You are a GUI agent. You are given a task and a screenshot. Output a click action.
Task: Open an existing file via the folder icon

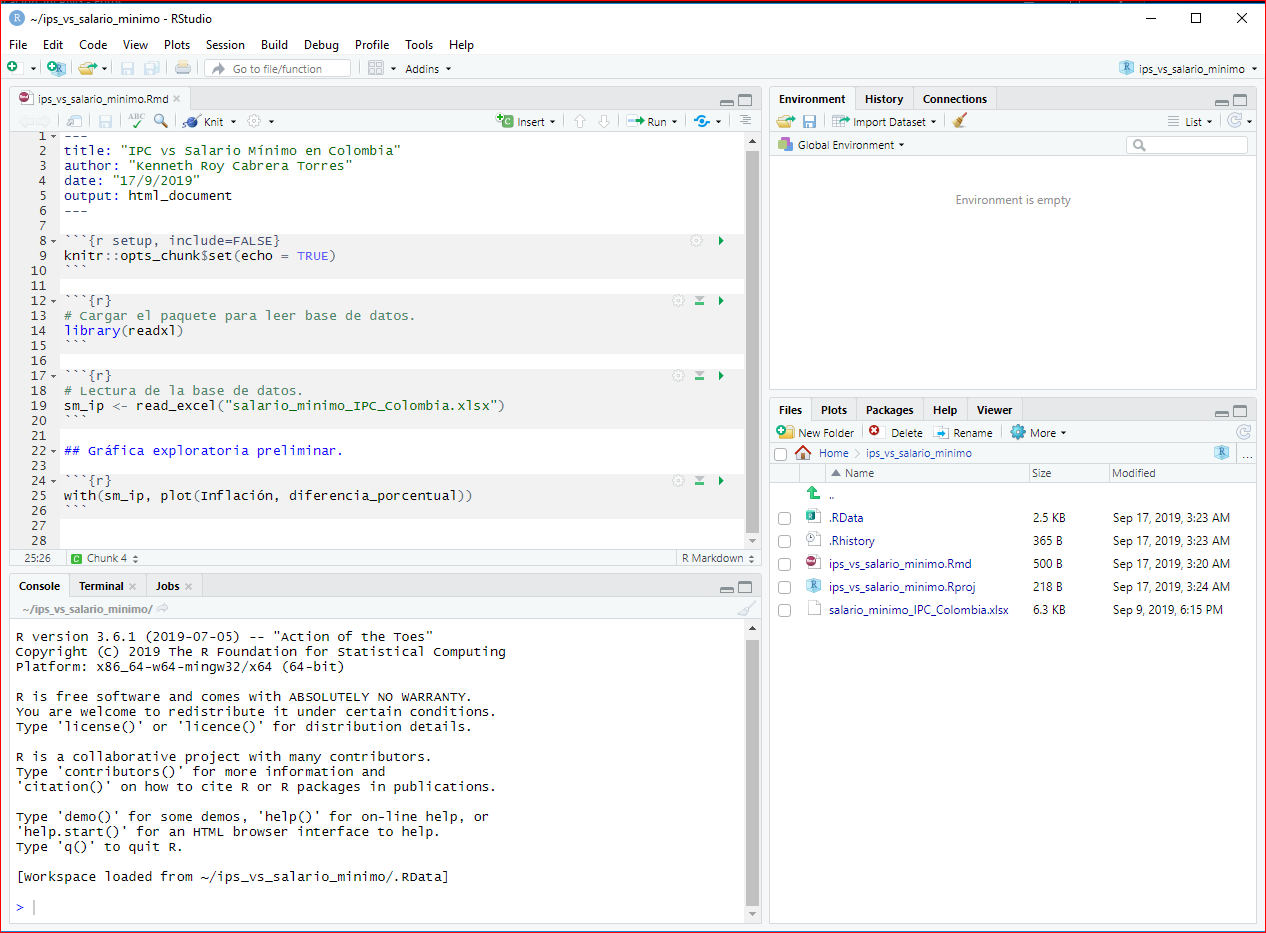coord(87,68)
